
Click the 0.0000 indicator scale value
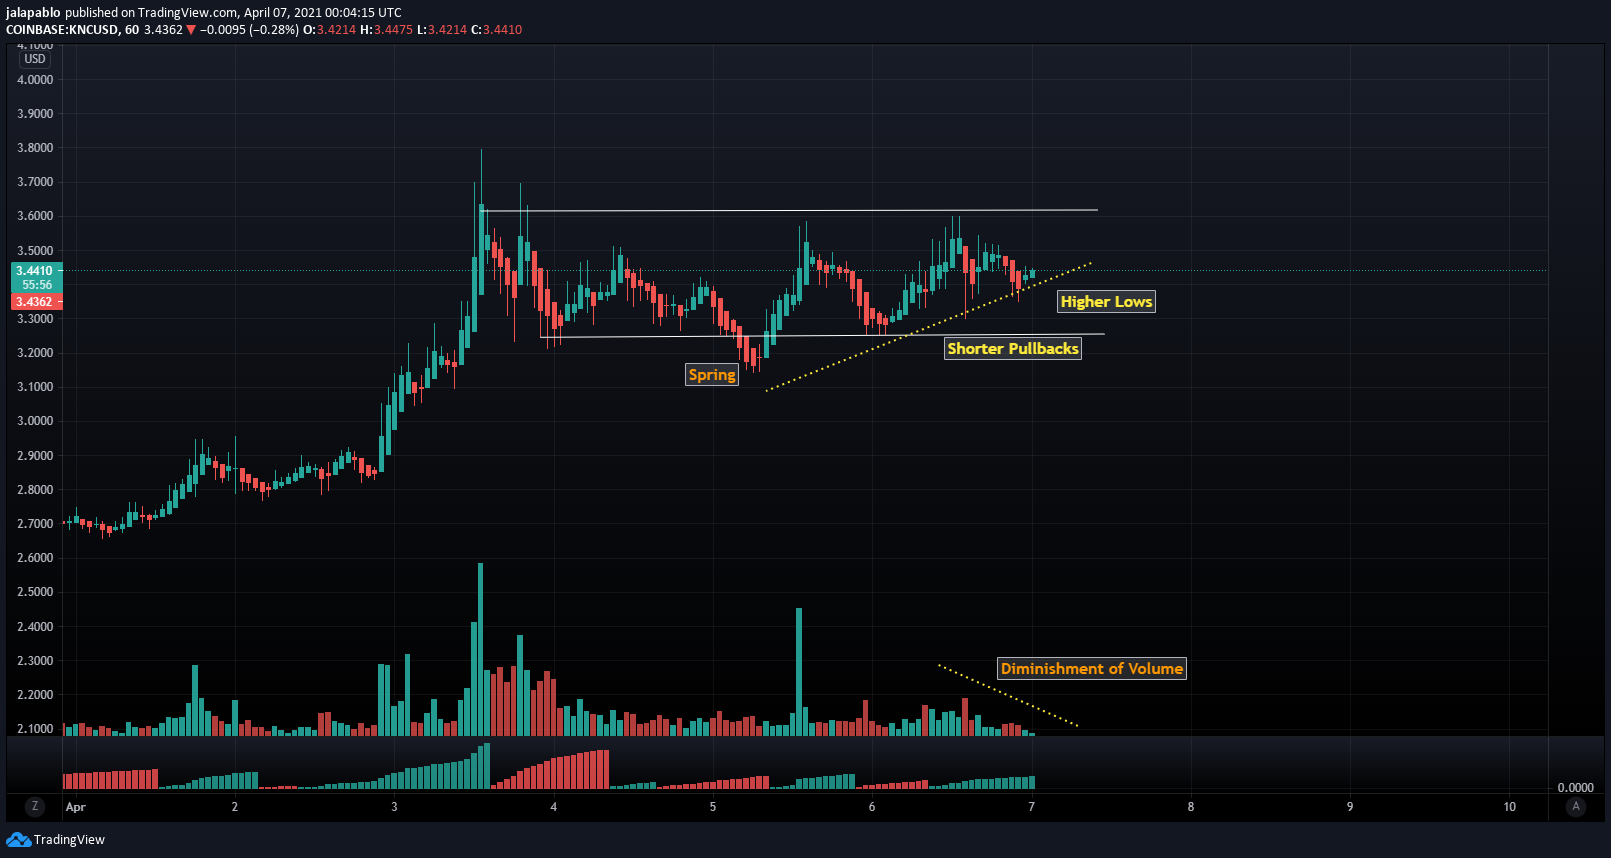click(1576, 788)
